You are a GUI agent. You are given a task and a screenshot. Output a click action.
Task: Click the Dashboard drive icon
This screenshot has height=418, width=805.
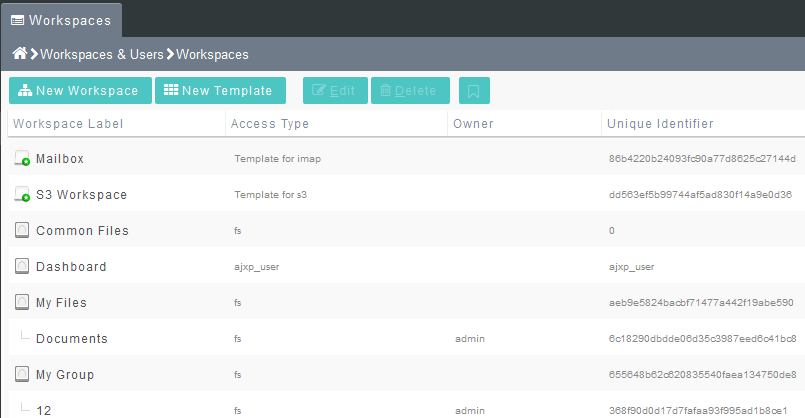[22, 267]
